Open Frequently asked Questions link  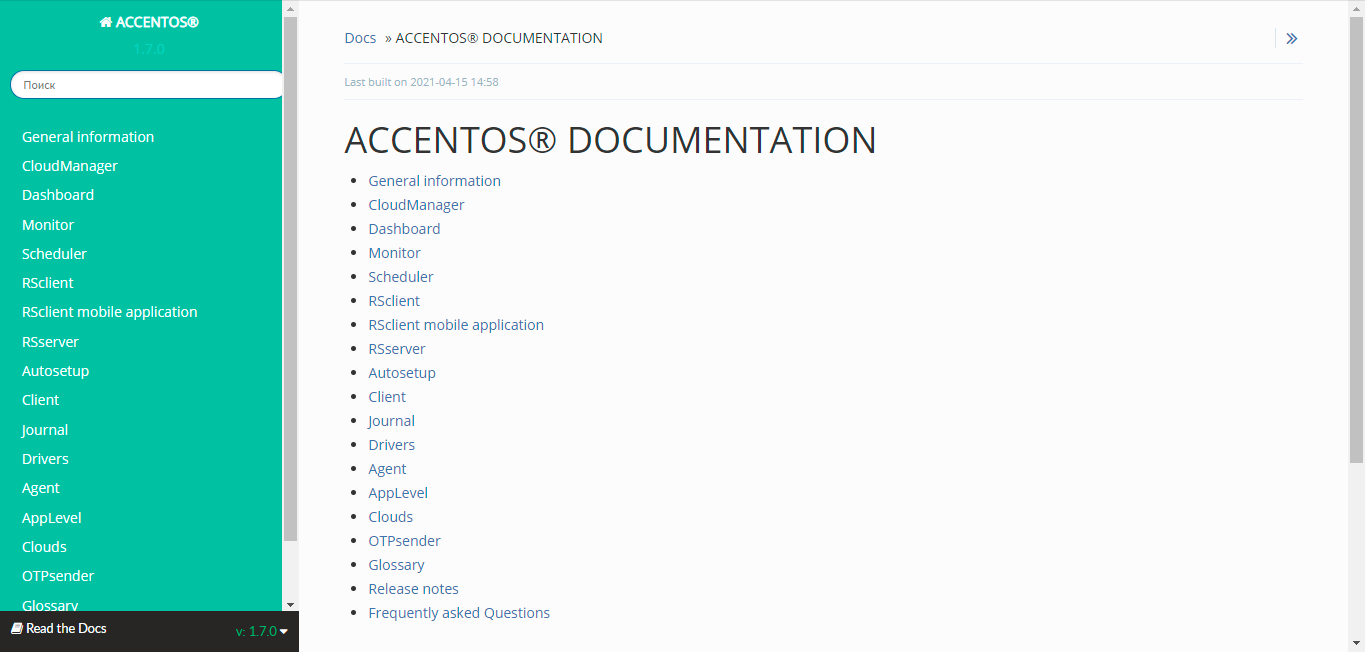coord(459,613)
